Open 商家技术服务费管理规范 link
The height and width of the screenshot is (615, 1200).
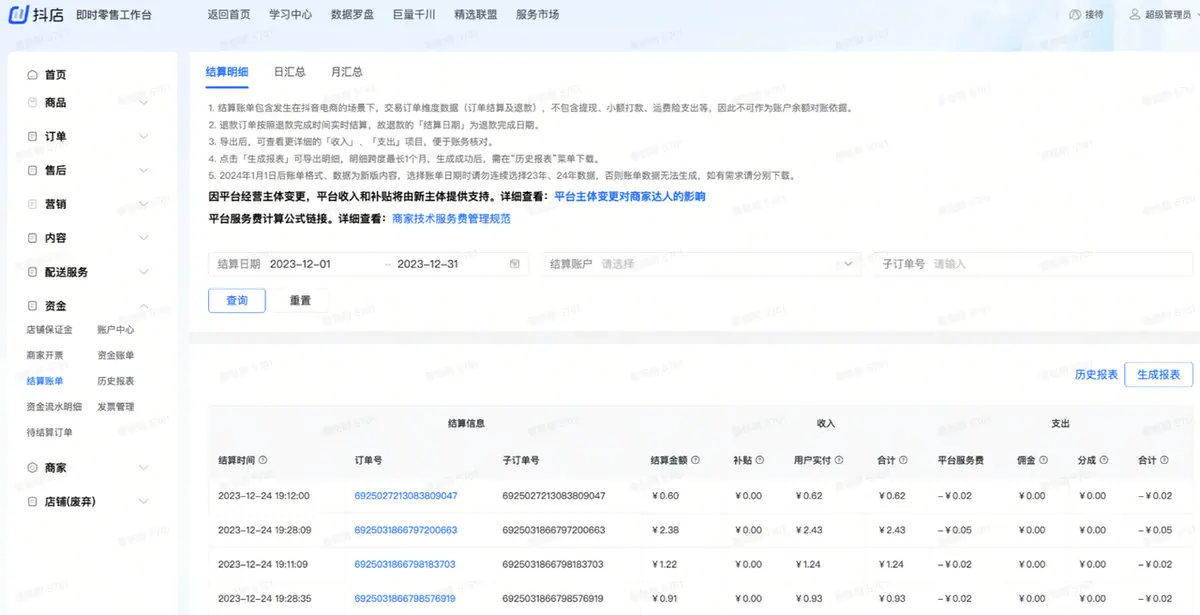tap(451, 218)
